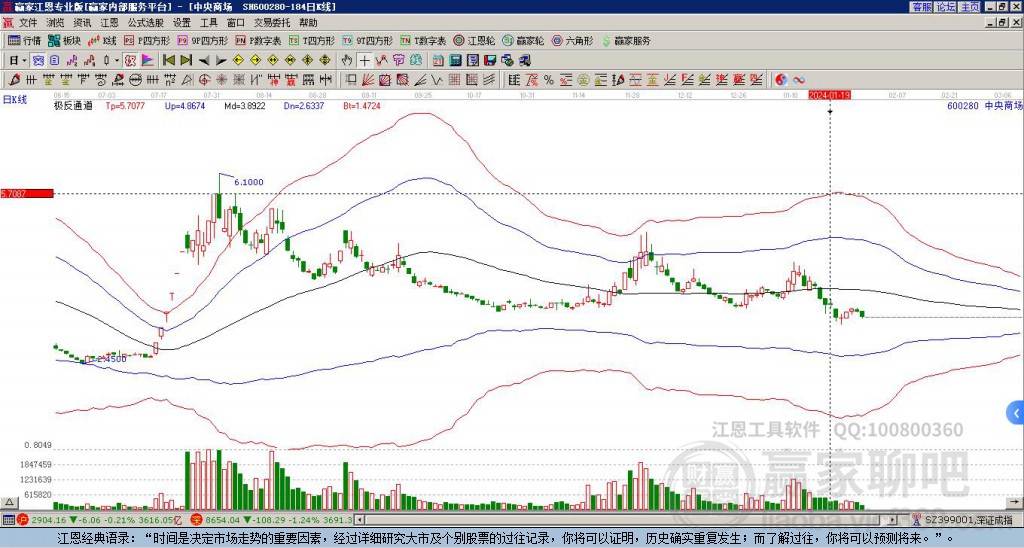Click the 板块 toolbar button
The width and height of the screenshot is (1024, 548).
[x=64, y=41]
